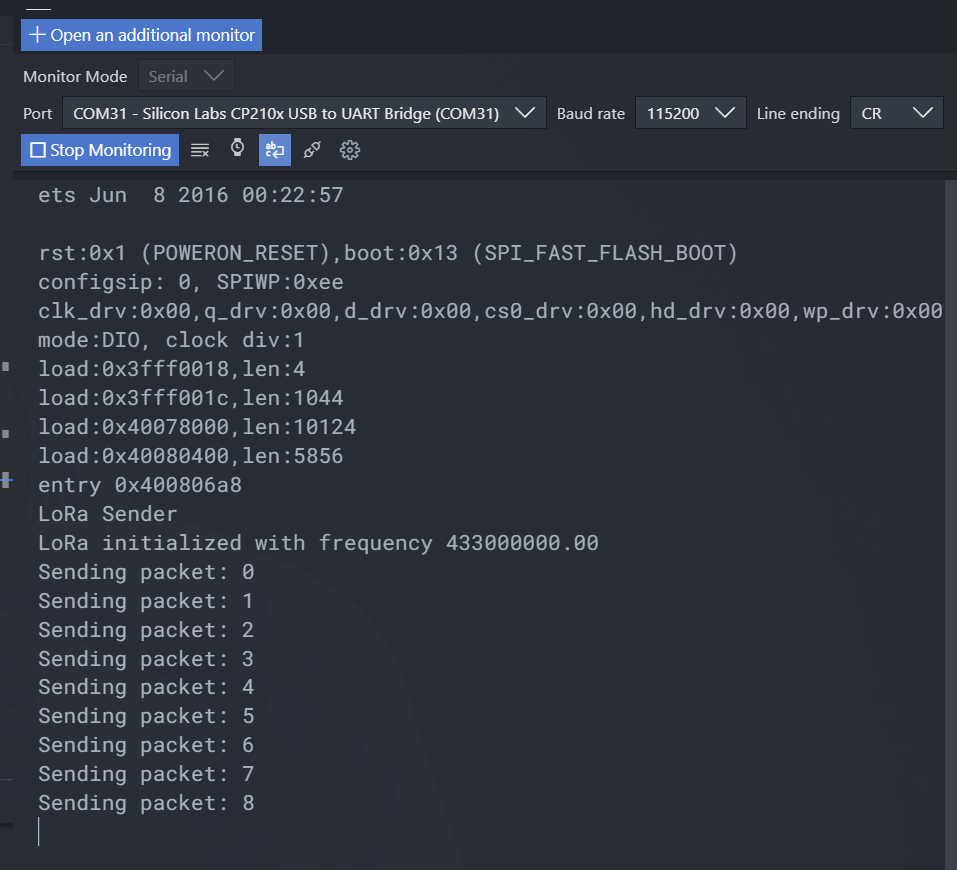Click the 'load:0x3fff001c,len:1044' line
Viewport: 957px width, 870px height.
pos(190,398)
